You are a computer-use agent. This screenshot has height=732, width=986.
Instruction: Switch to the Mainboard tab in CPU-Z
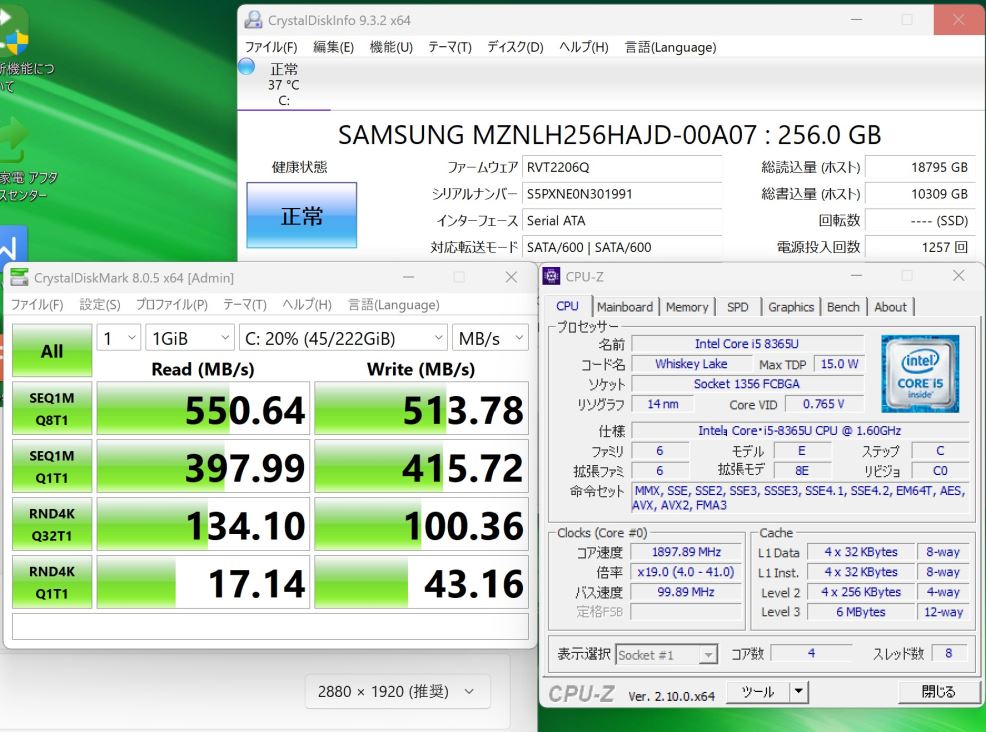click(x=624, y=307)
